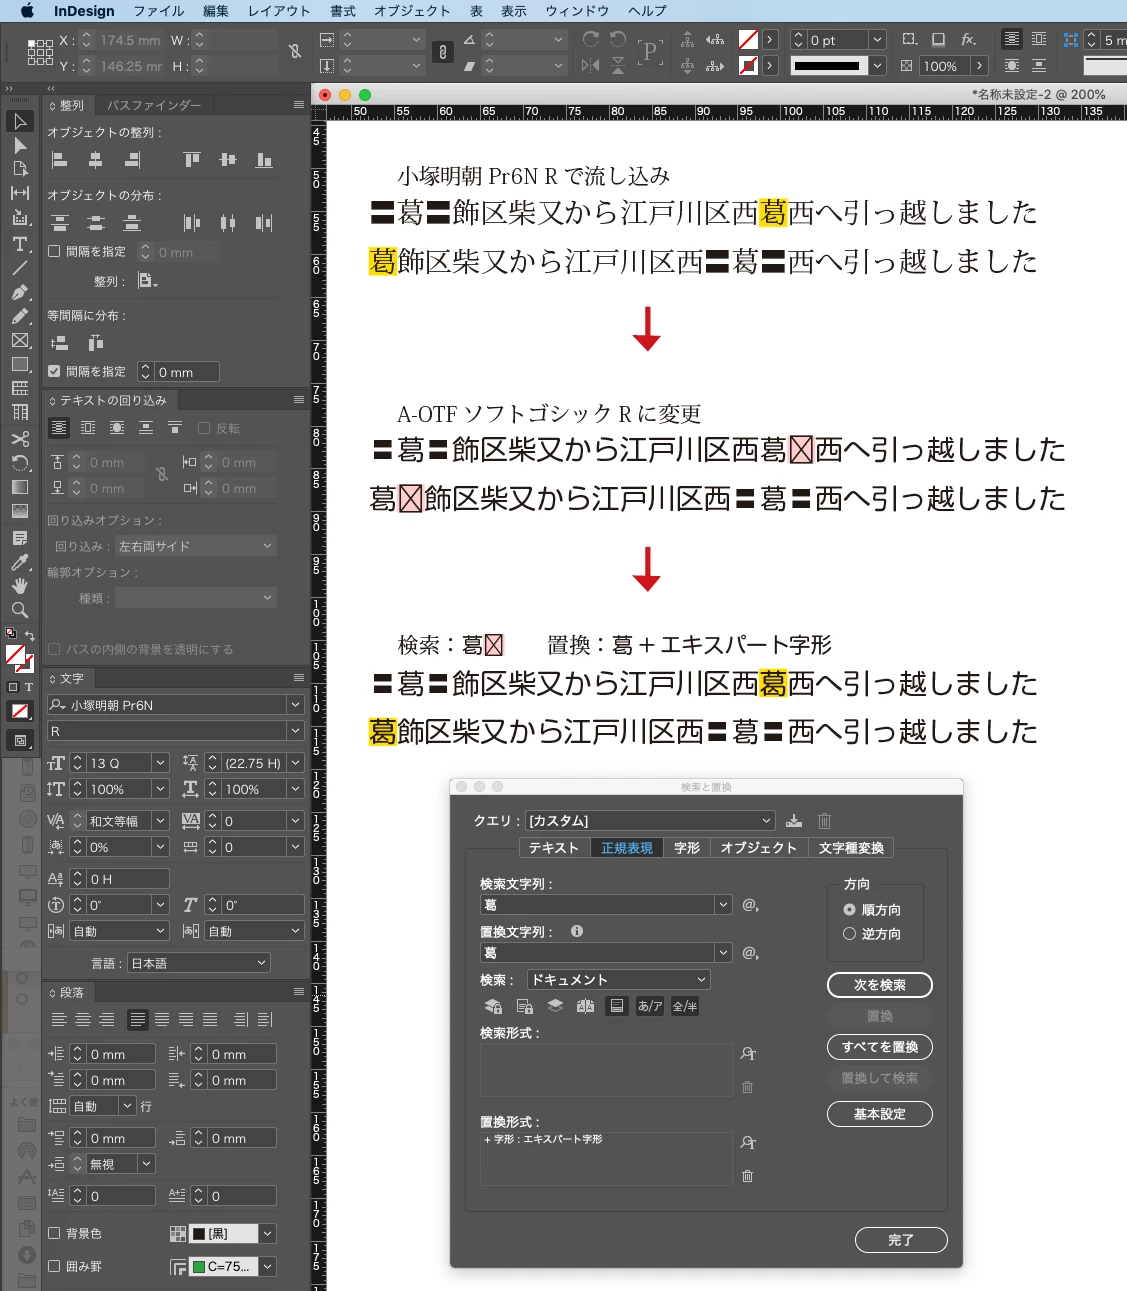Click 次を検索 button
1127x1291 pixels.
[880, 985]
